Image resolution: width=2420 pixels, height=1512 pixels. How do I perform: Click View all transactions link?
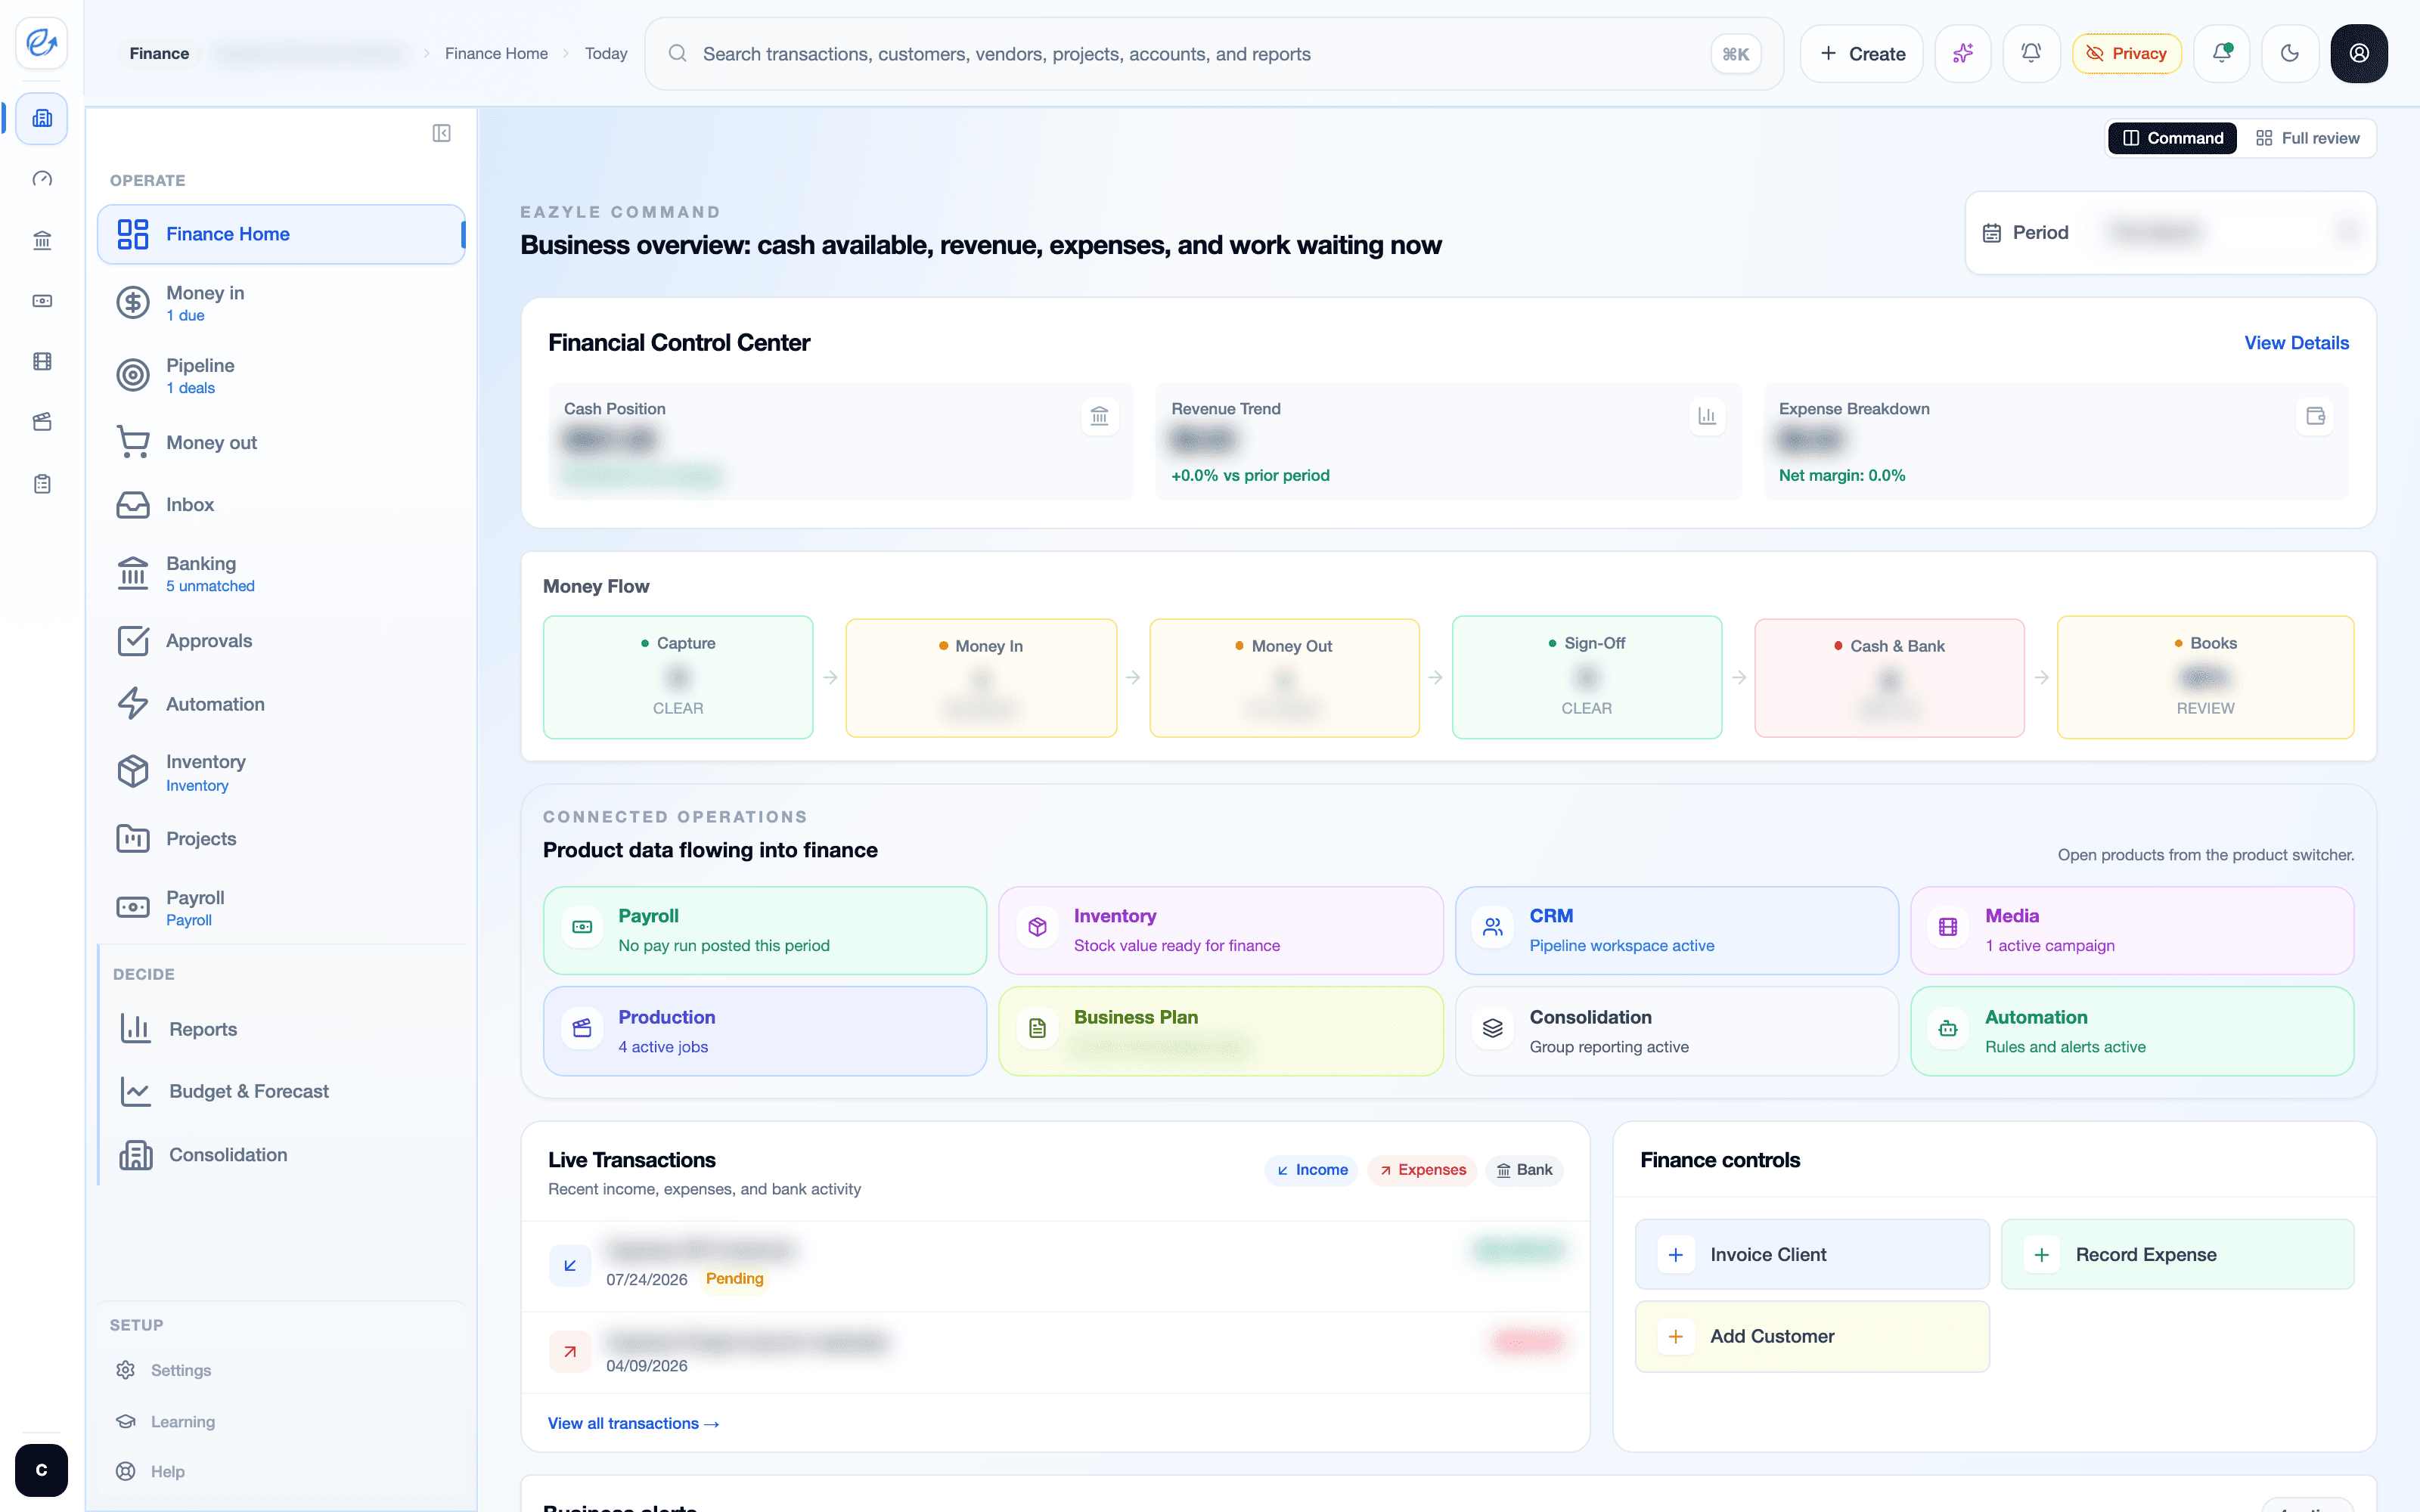tap(633, 1423)
